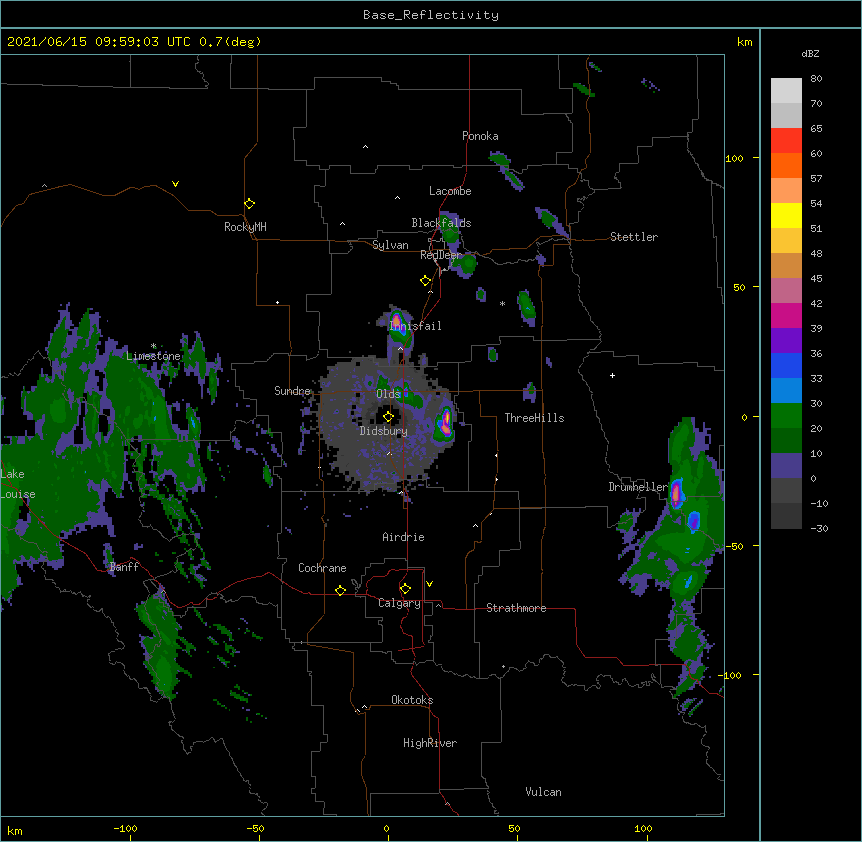Screen dimensions: 862x842
Task: Click the Okotoks label
Action: click(412, 700)
